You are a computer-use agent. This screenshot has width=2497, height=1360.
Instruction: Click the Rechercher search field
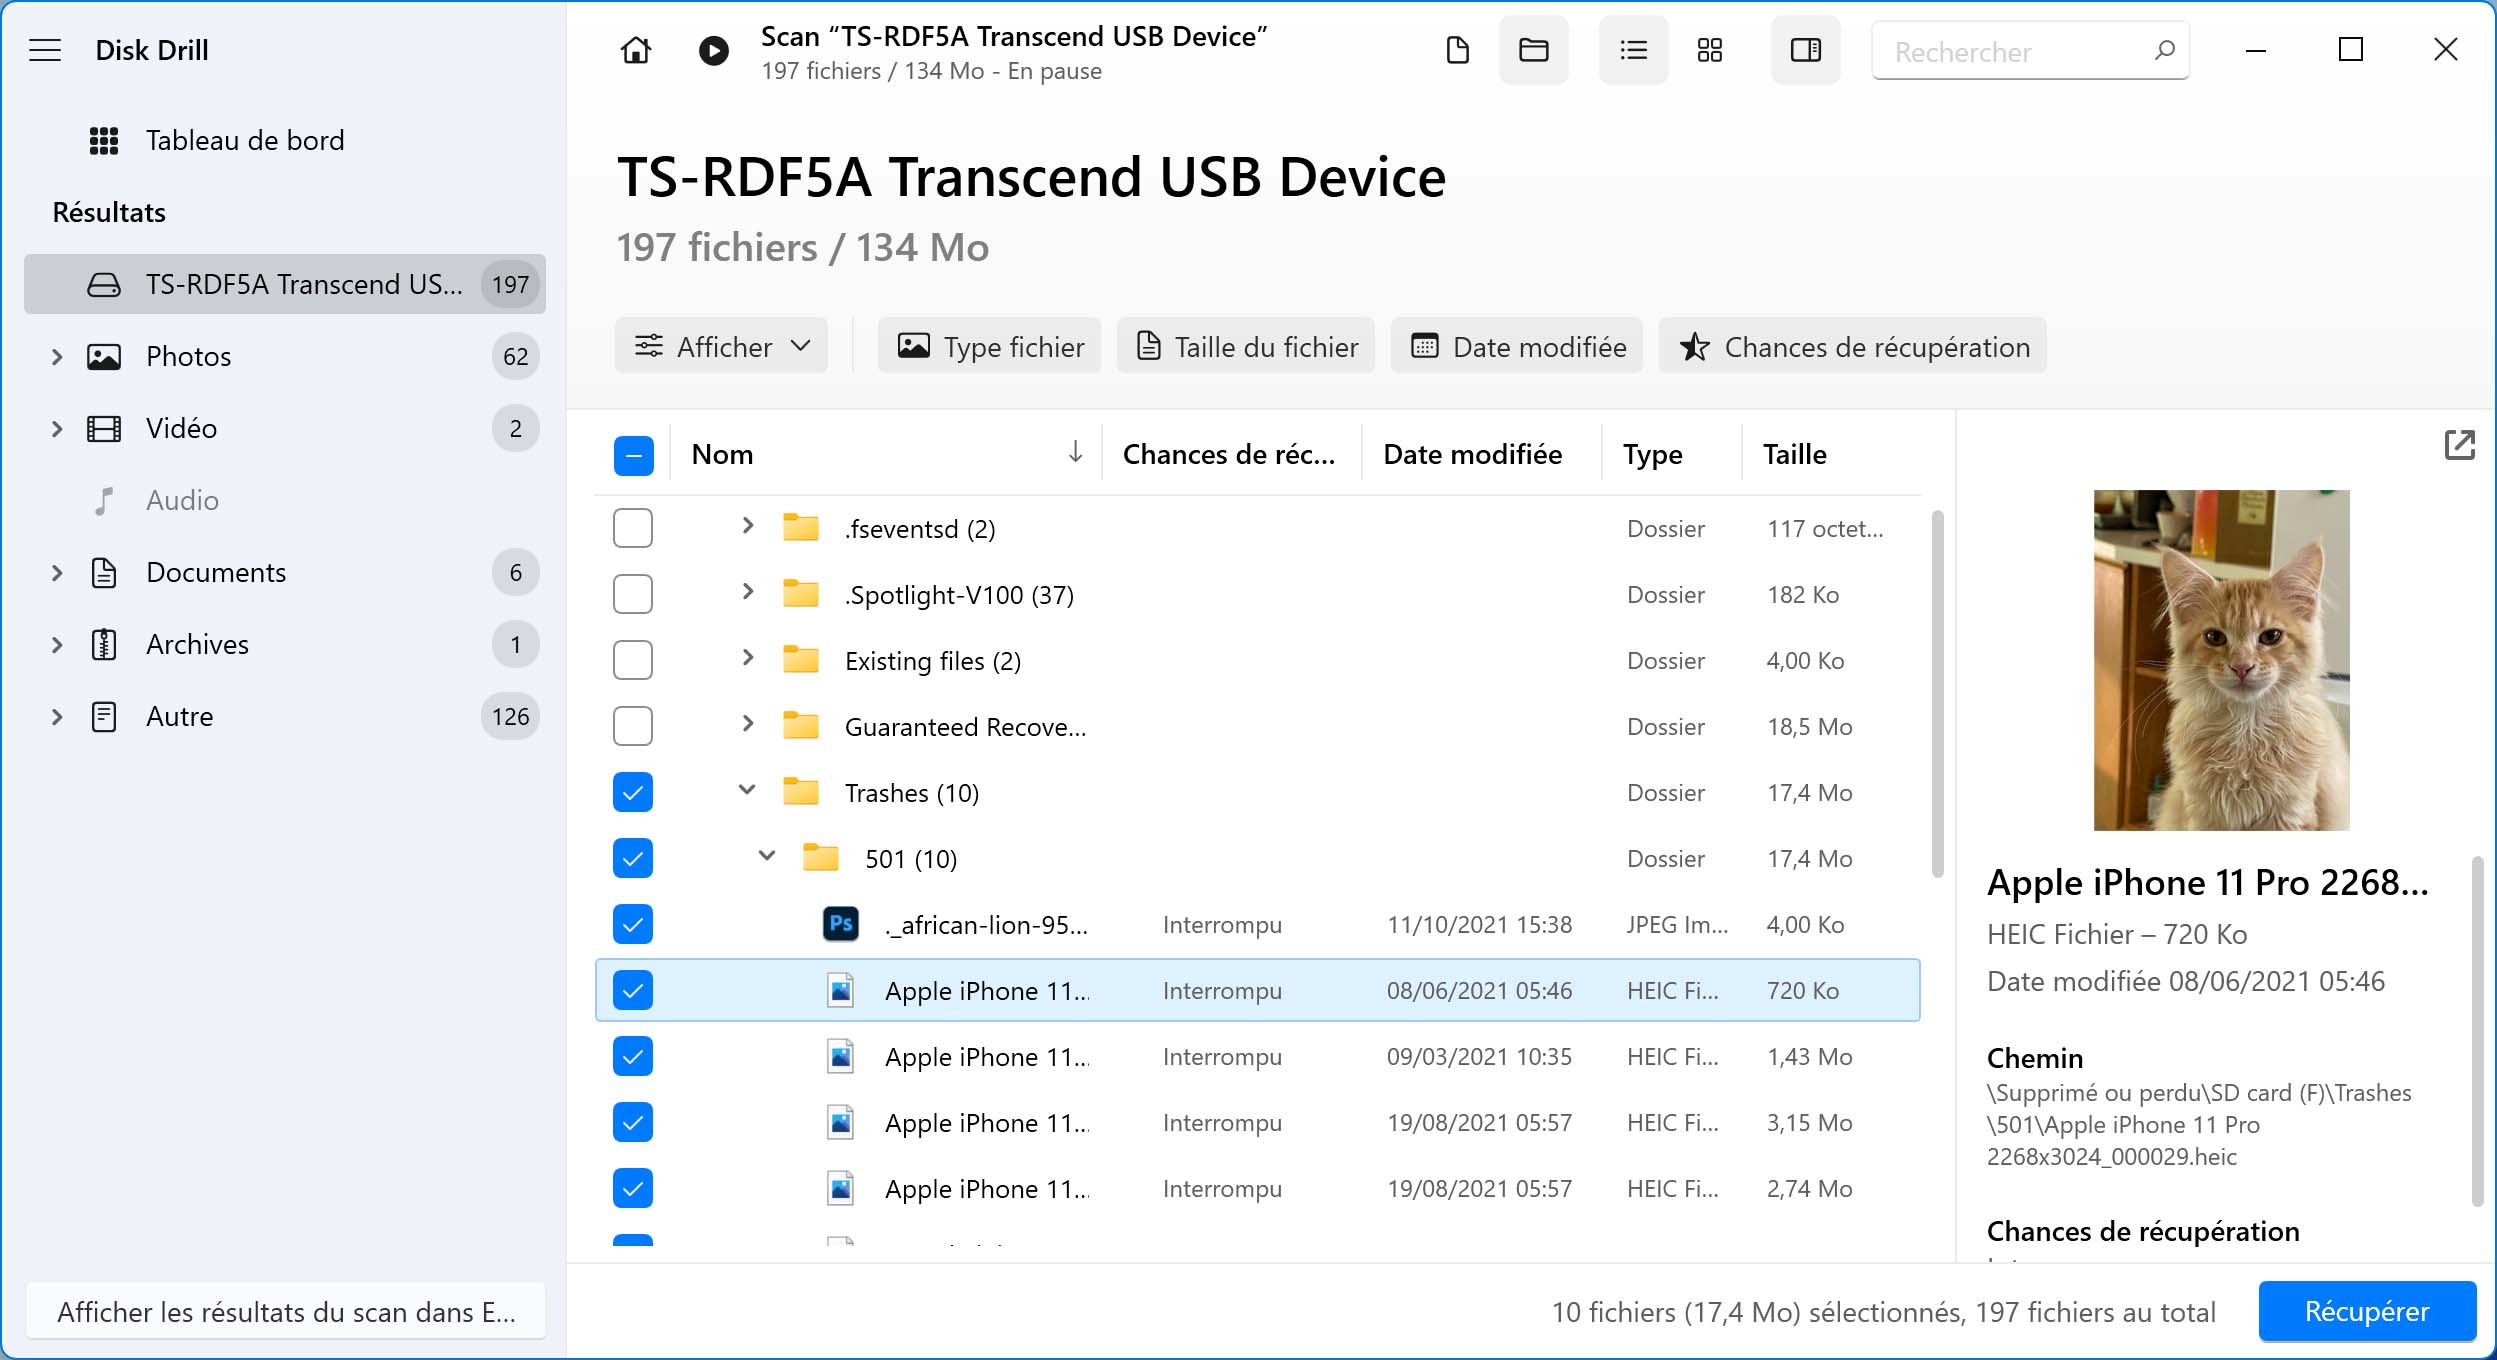tap(2010, 52)
